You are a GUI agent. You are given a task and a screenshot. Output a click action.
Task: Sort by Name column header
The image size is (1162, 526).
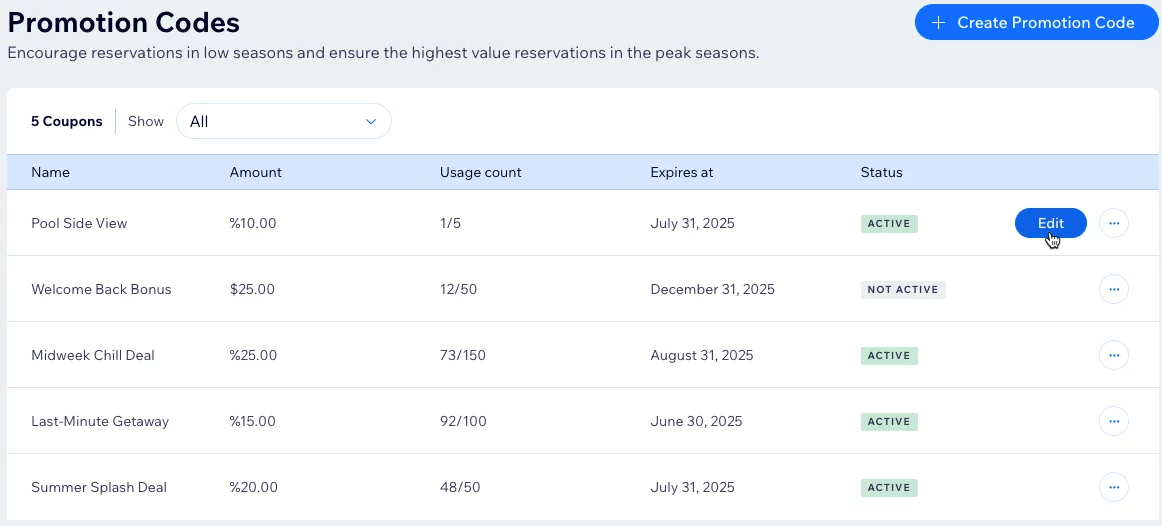pos(50,172)
